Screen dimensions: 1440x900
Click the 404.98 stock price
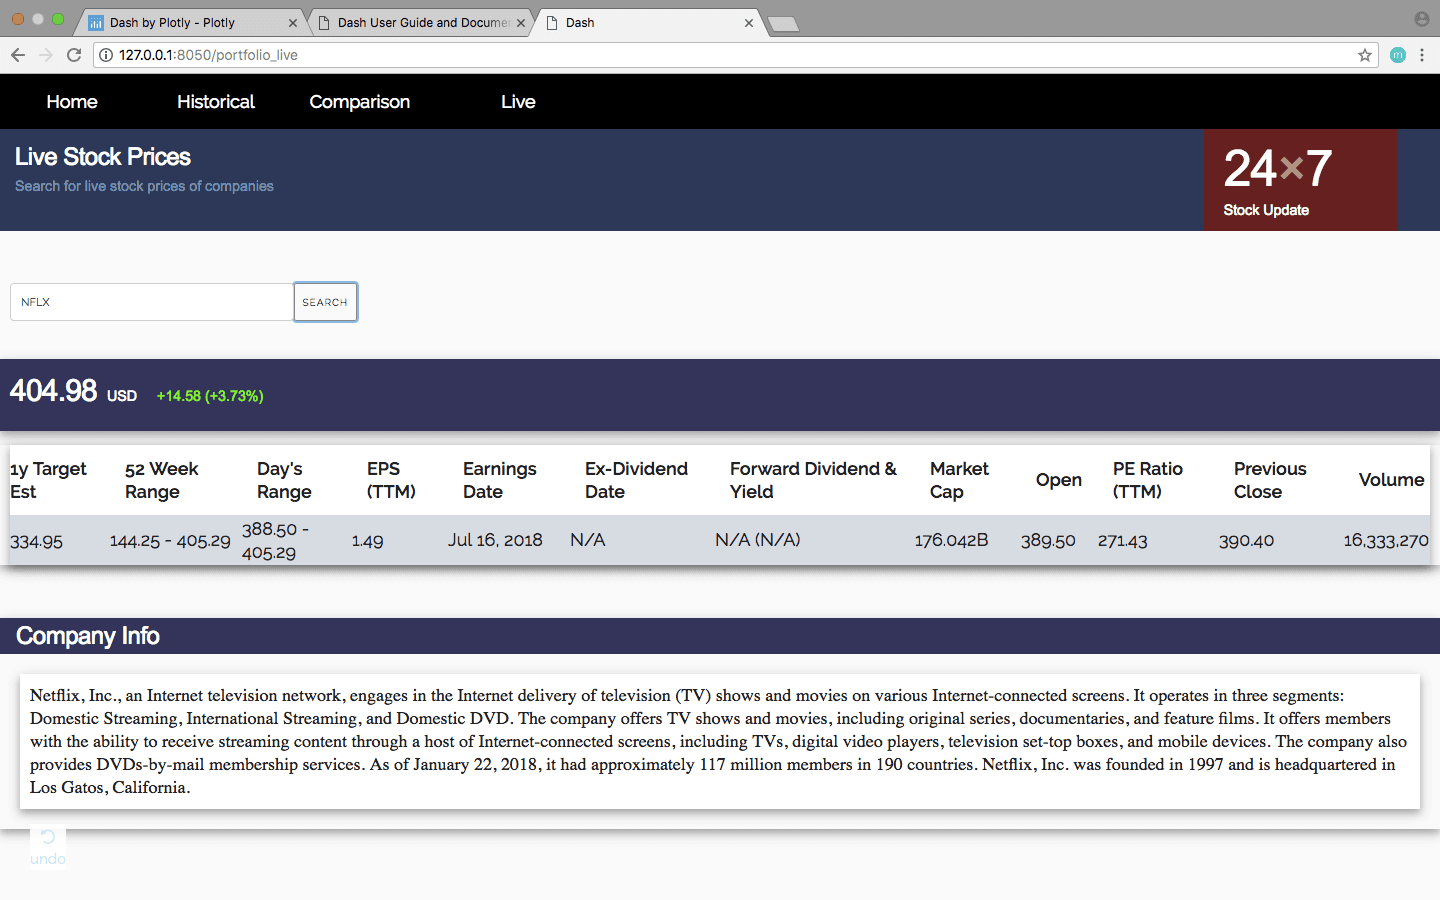point(54,391)
